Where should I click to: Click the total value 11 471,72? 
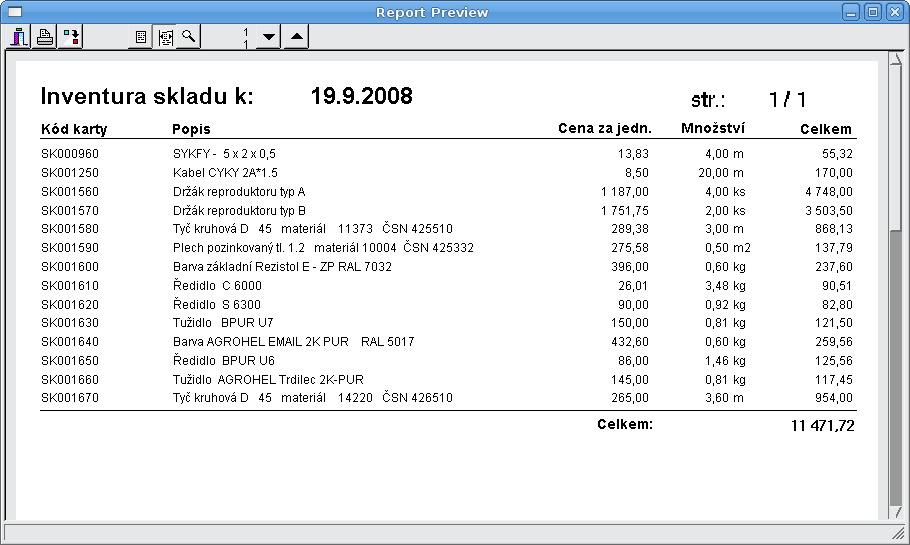tap(822, 426)
